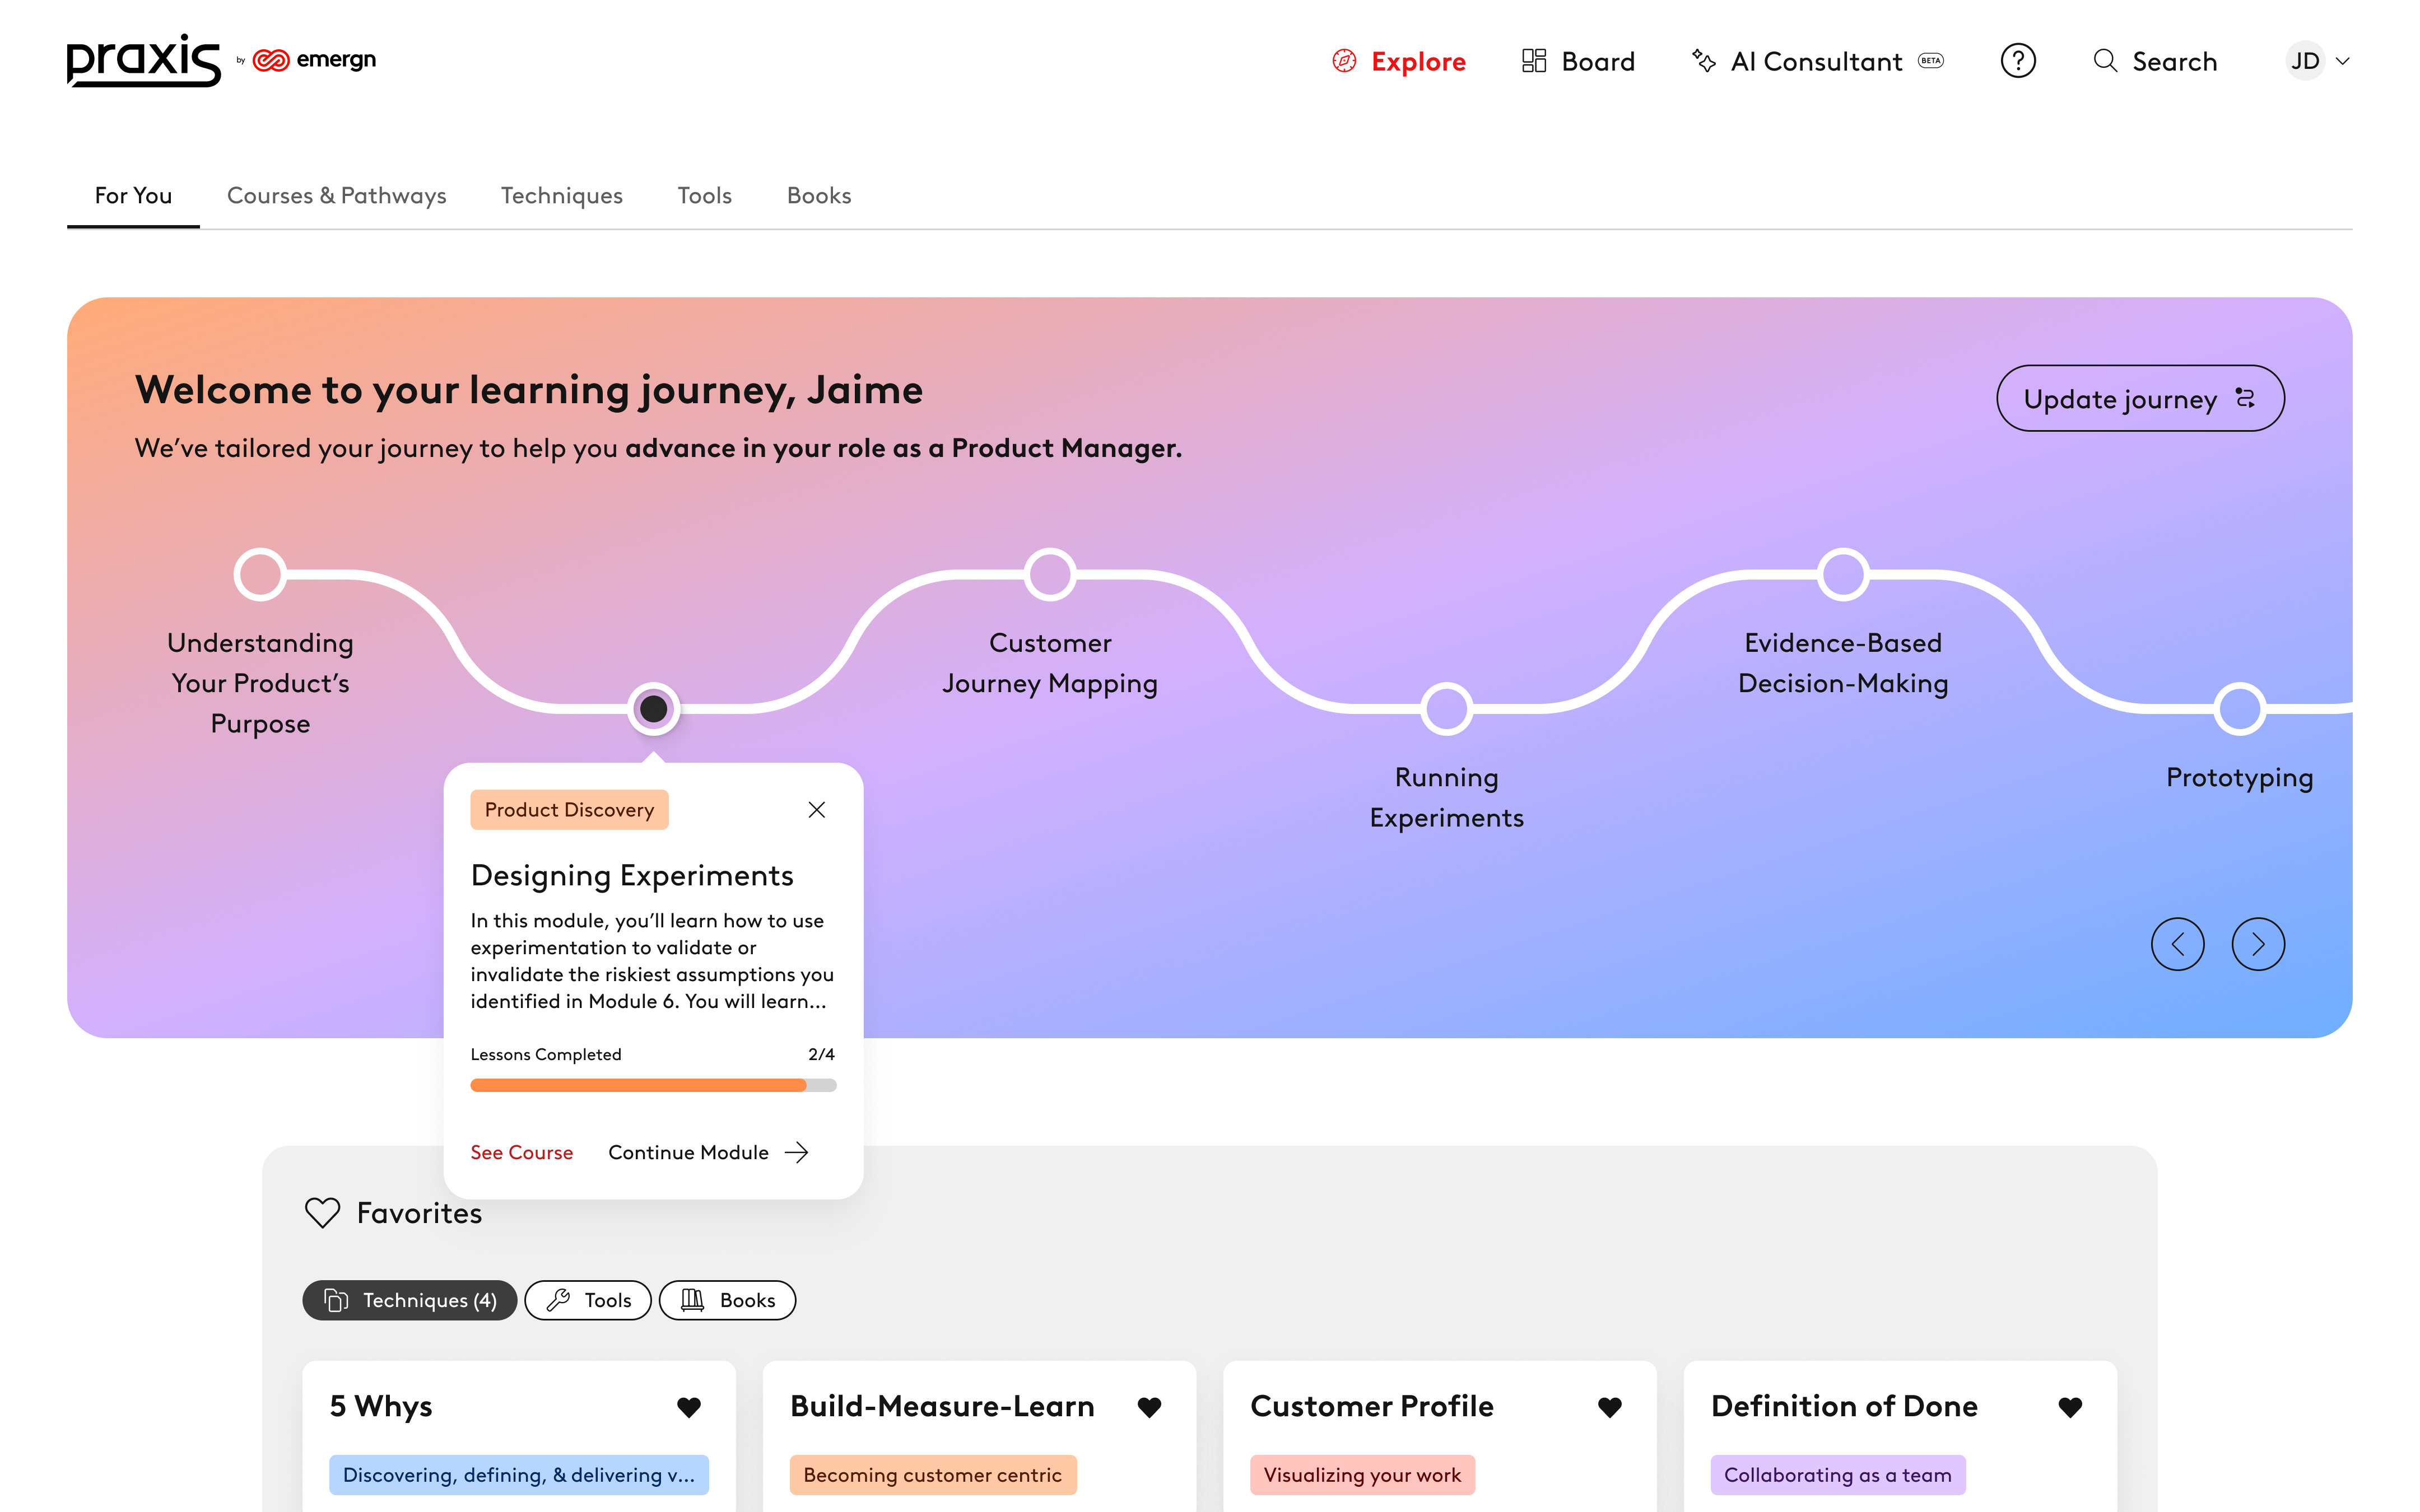Switch to Courses & Pathways tab
Viewport: 2420px width, 1512px height.
point(336,196)
